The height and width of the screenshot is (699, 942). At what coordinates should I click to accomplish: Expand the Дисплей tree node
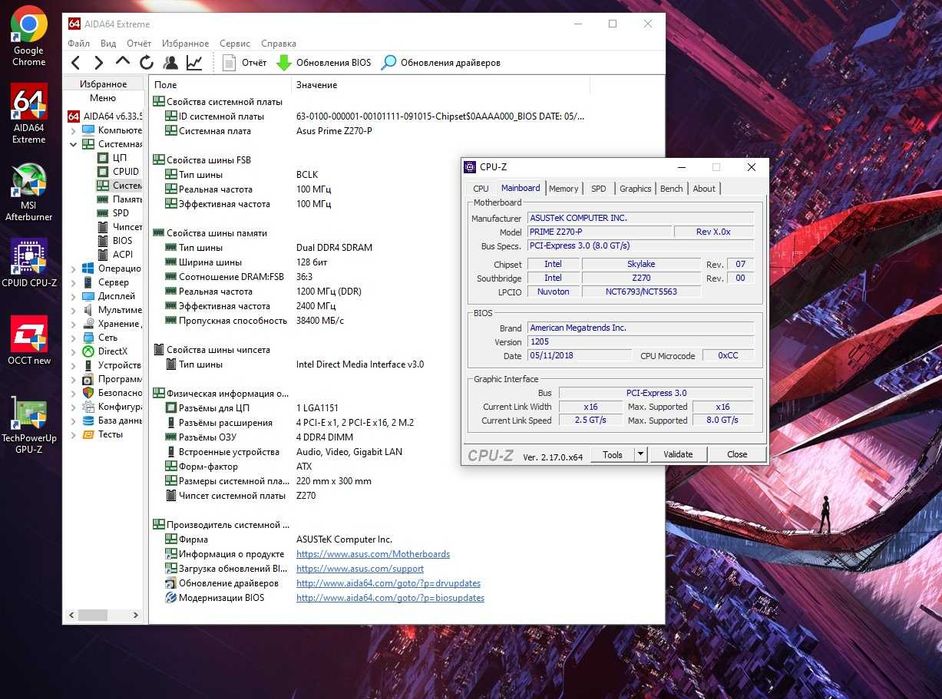pyautogui.click(x=73, y=296)
